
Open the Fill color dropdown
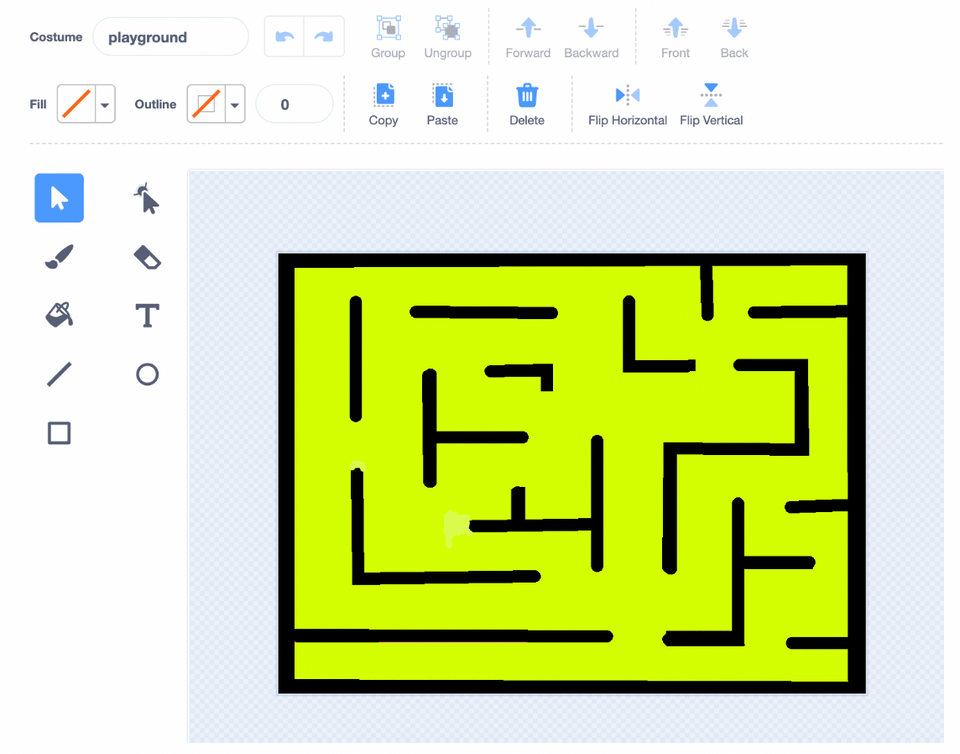pos(102,104)
